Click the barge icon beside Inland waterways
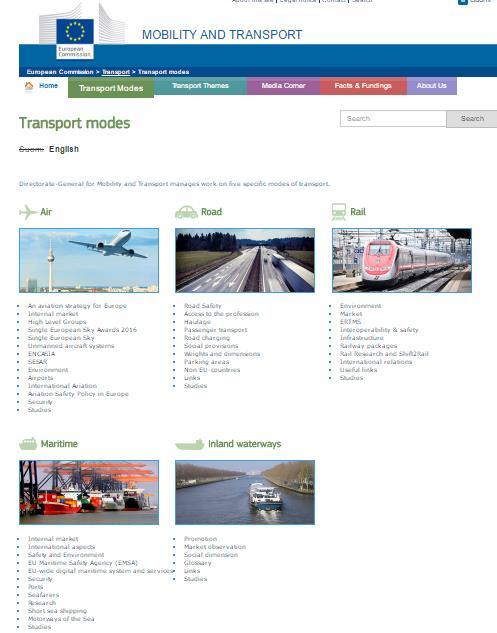The image size is (497, 633). point(189,444)
